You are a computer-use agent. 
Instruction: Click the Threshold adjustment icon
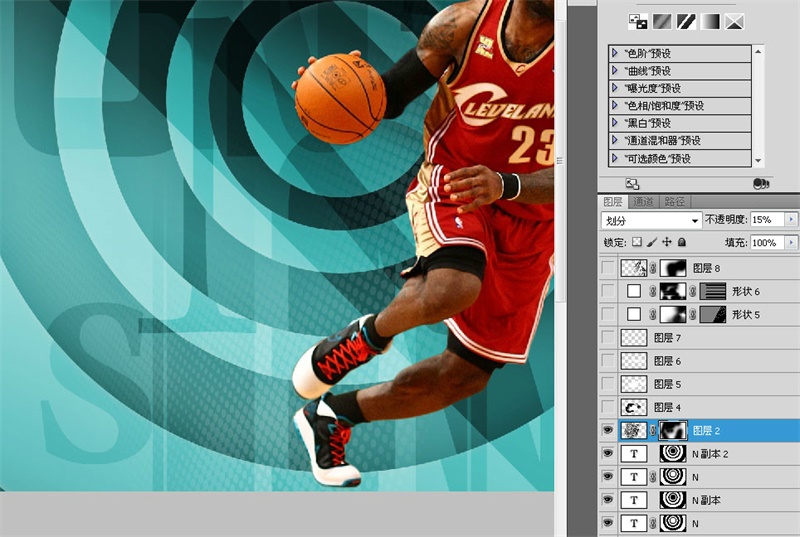[x=686, y=21]
